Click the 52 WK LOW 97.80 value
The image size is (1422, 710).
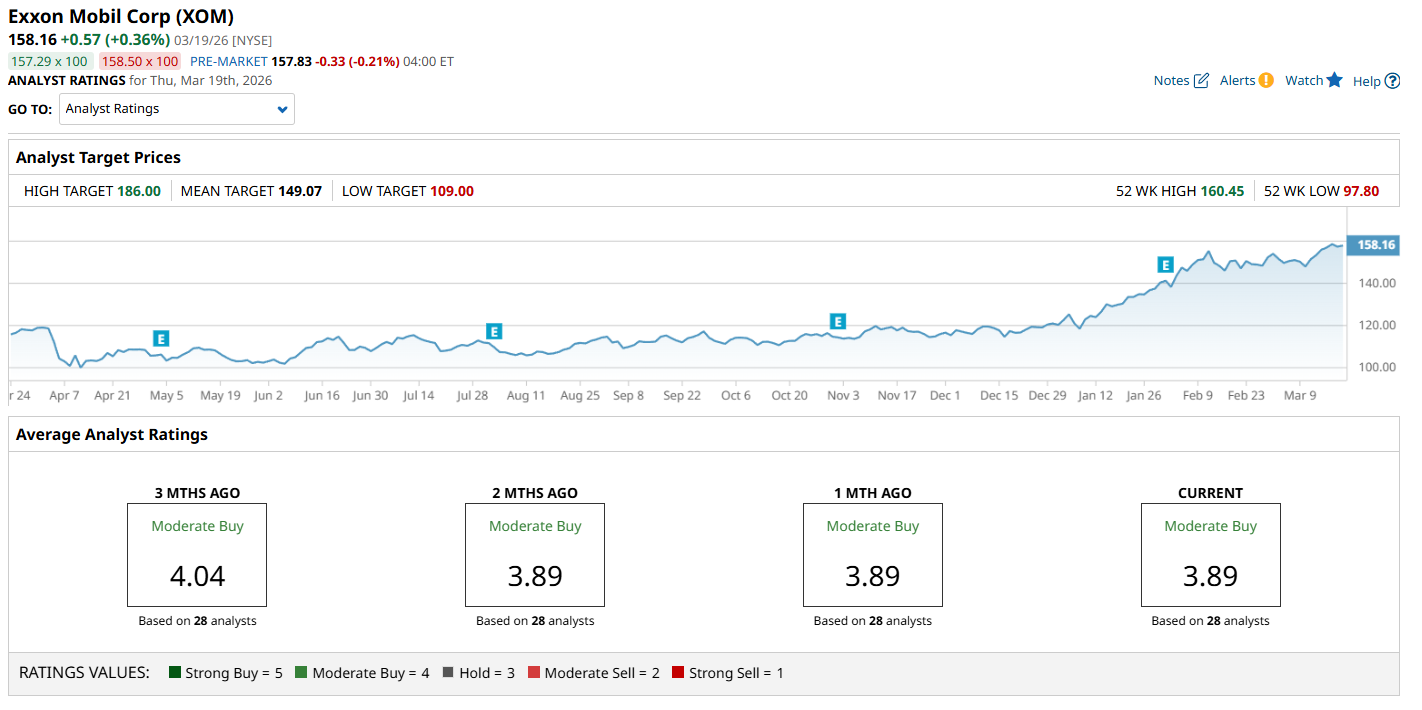click(x=1360, y=191)
